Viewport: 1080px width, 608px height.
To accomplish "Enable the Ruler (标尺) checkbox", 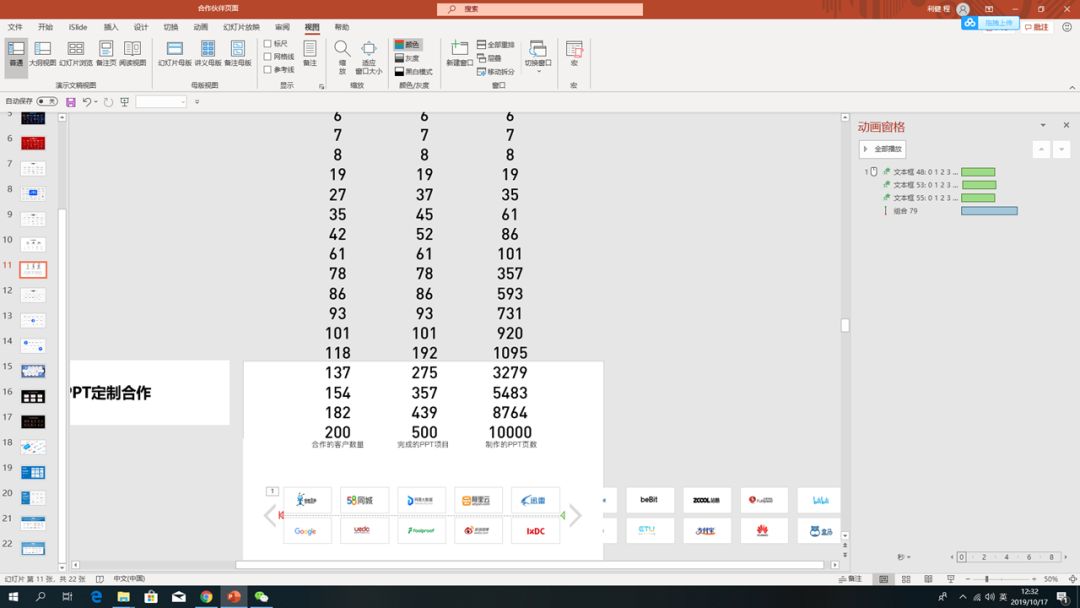I will [x=268, y=44].
